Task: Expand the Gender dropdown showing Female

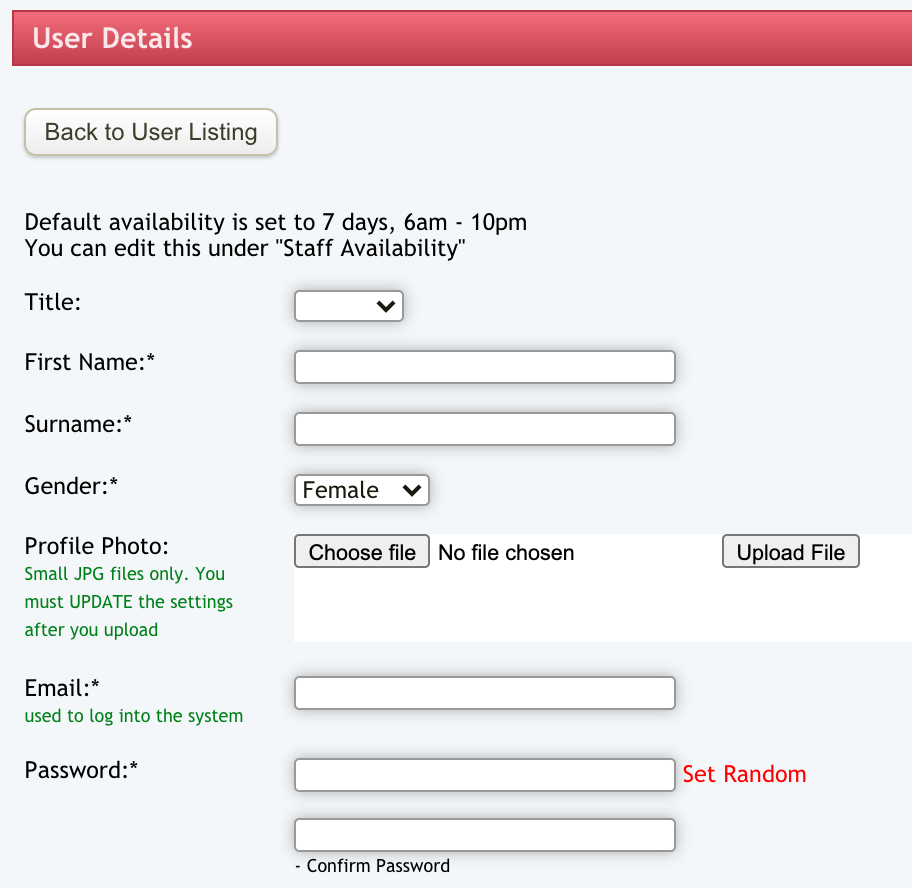Action: (361, 490)
